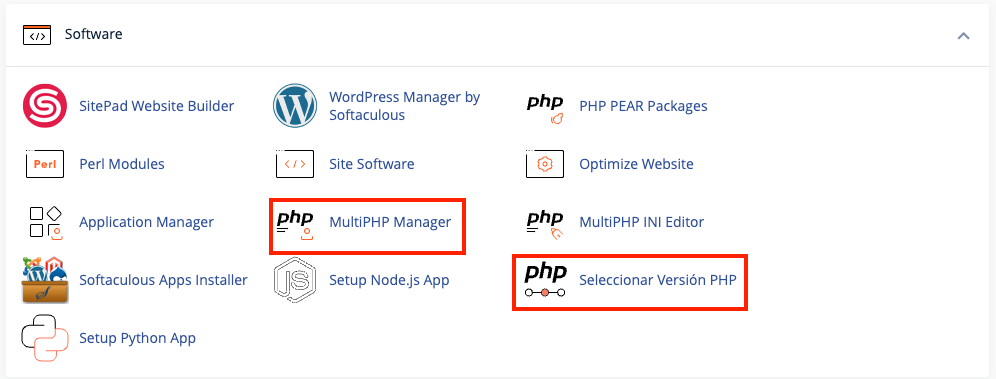The height and width of the screenshot is (379, 996).
Task: Open the SitePad Website Builder link
Action: (156, 106)
